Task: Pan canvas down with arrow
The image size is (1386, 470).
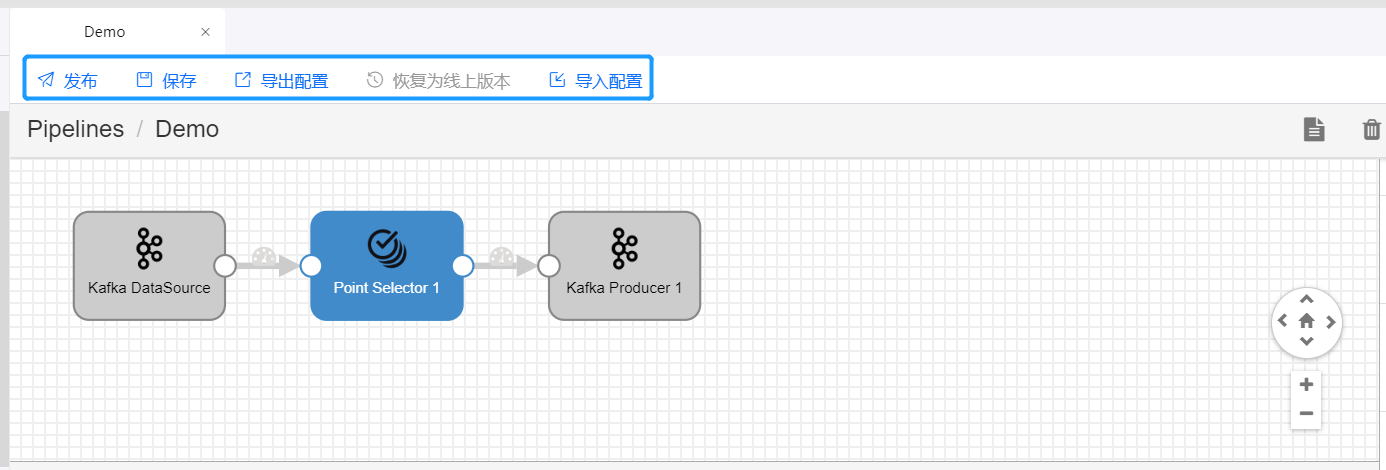Action: click(1306, 343)
